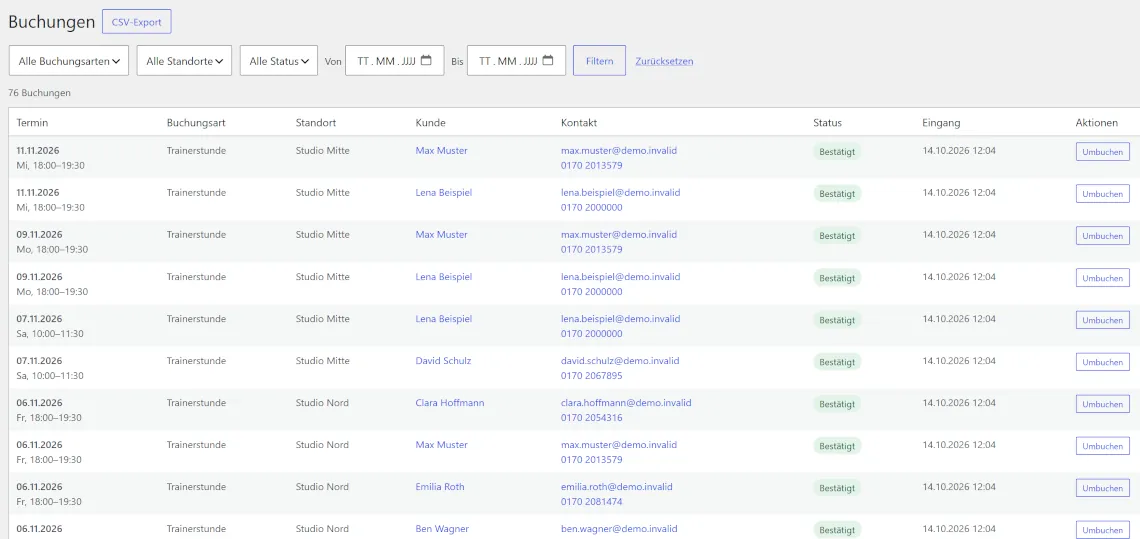Viewport: 1140px width, 539px height.
Task: Click Umbuchen in the Ben Wagner row
Action: click(x=1102, y=530)
